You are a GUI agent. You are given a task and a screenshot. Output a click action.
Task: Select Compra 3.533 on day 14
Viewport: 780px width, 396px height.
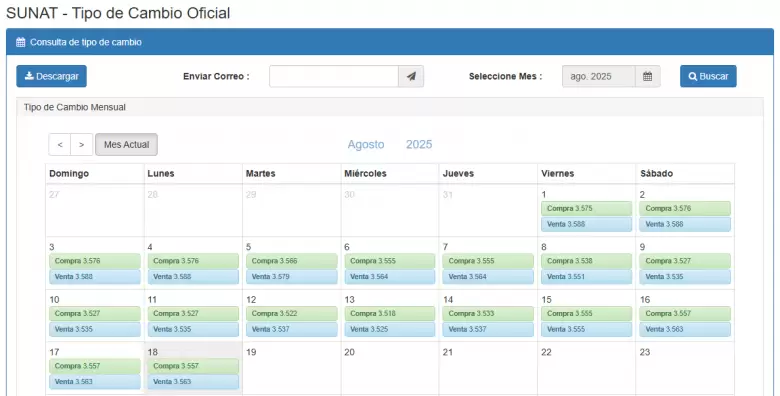(x=488, y=313)
